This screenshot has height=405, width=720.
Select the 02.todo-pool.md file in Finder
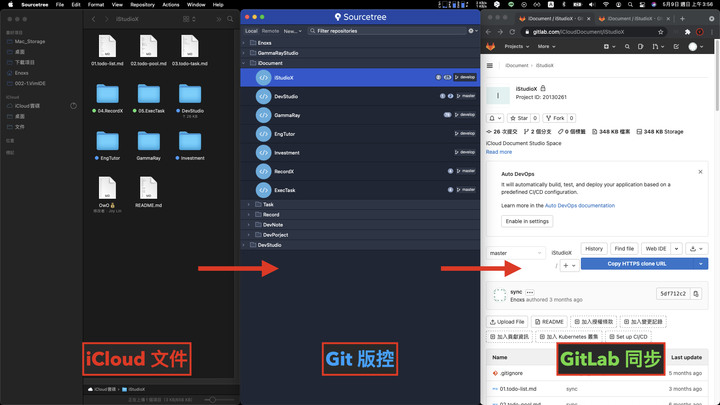coord(148,51)
